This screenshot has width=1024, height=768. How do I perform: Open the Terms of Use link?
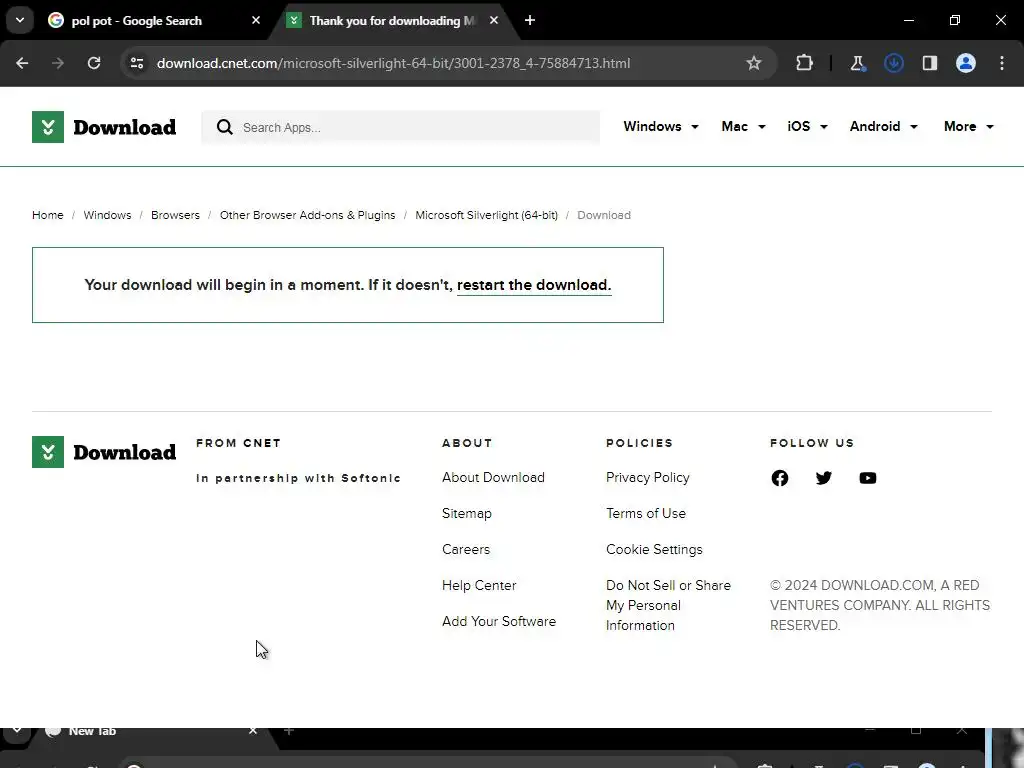[x=646, y=513]
